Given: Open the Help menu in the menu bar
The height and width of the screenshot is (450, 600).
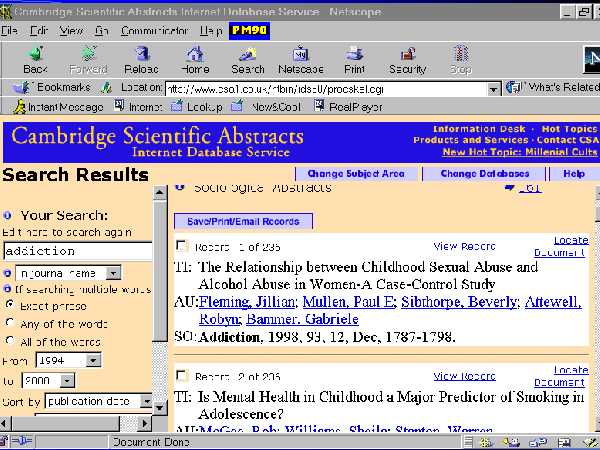Looking at the screenshot, I should point(211,31).
